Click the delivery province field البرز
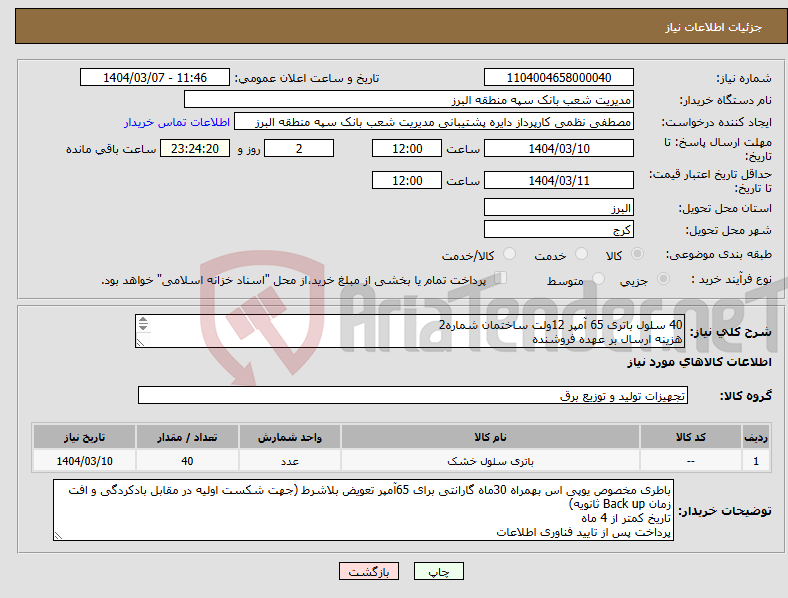 click(559, 207)
